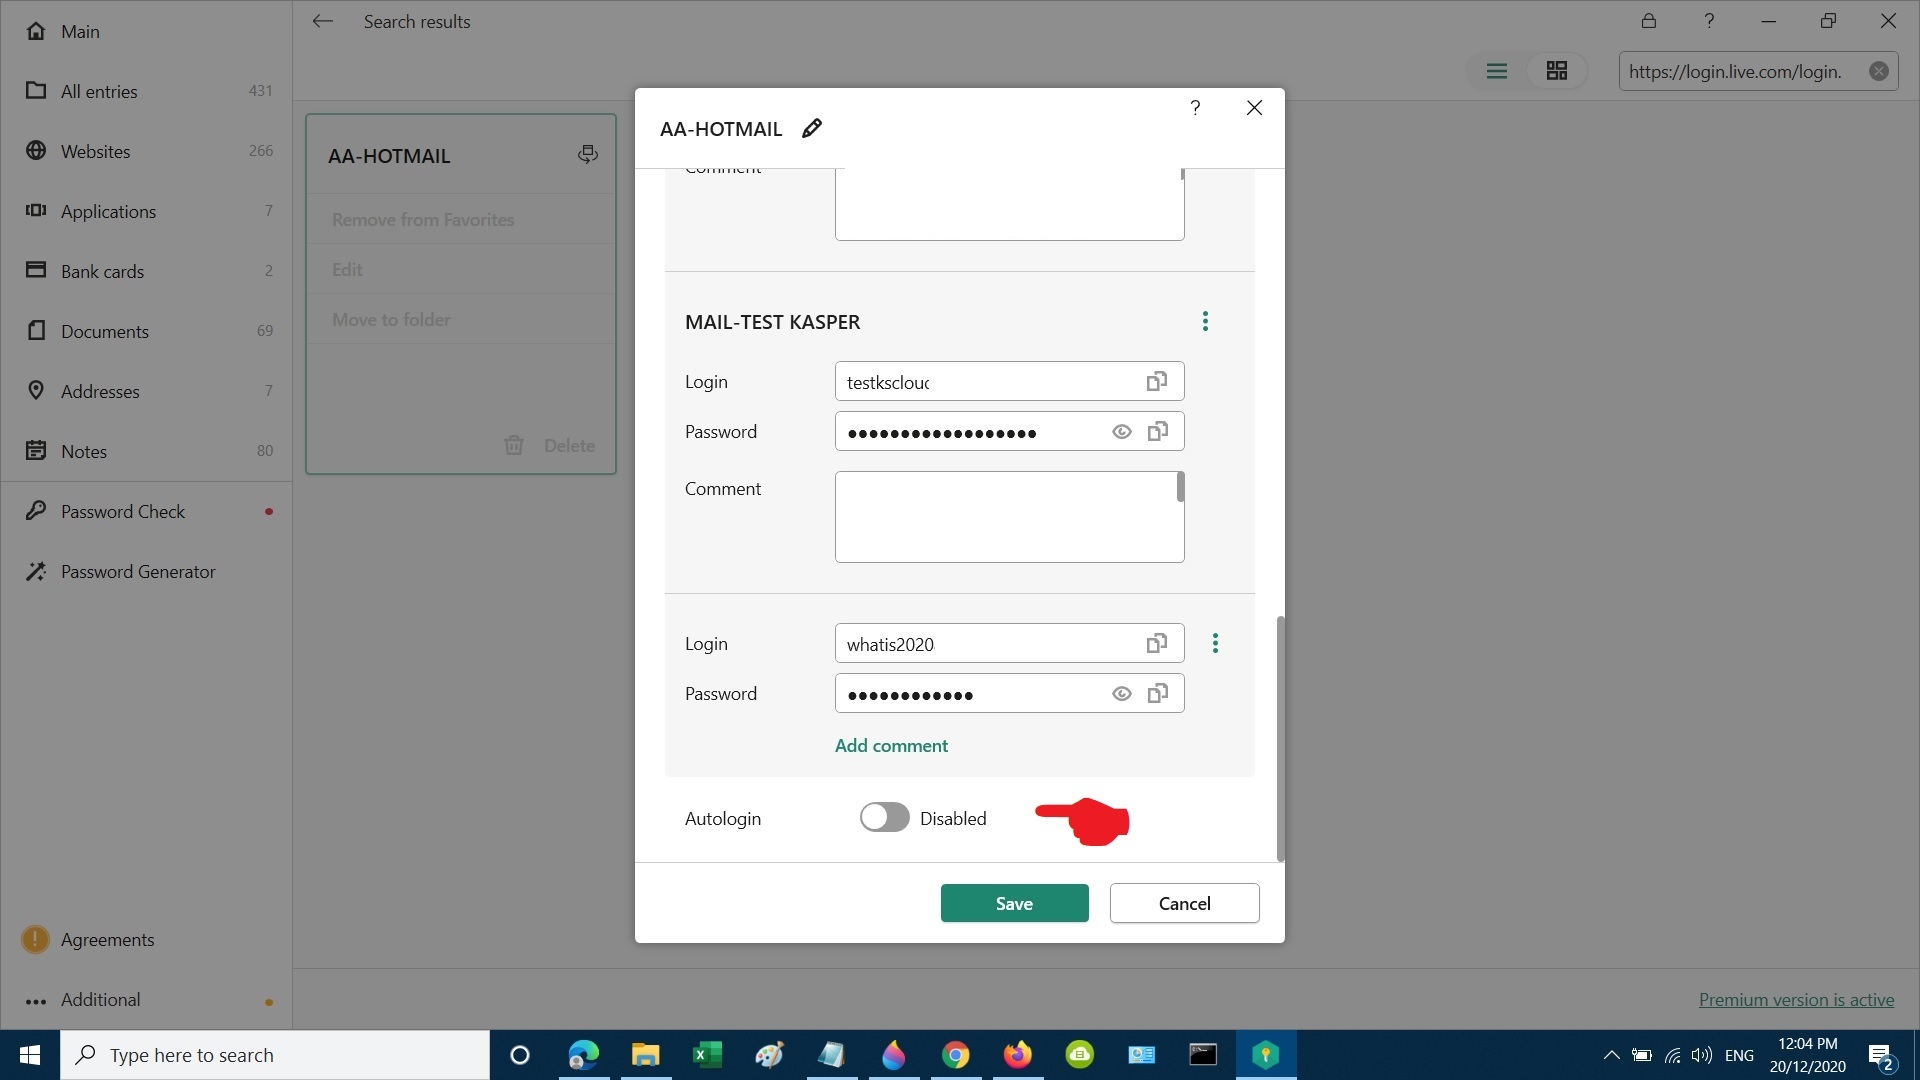Copy the whatis2020 account password

[x=1157, y=694]
